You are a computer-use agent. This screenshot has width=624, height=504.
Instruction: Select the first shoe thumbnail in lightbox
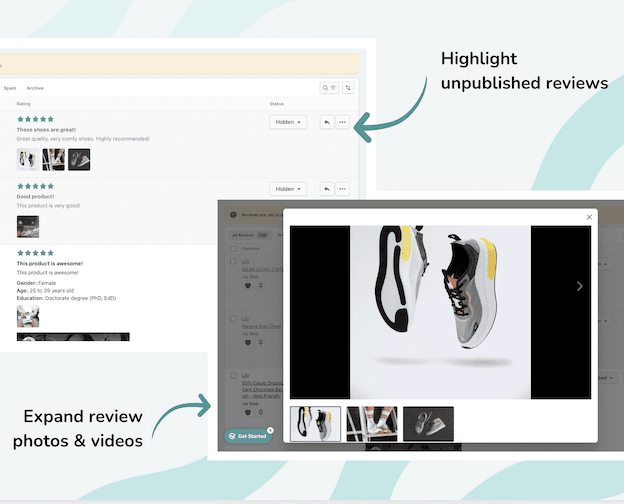315,423
